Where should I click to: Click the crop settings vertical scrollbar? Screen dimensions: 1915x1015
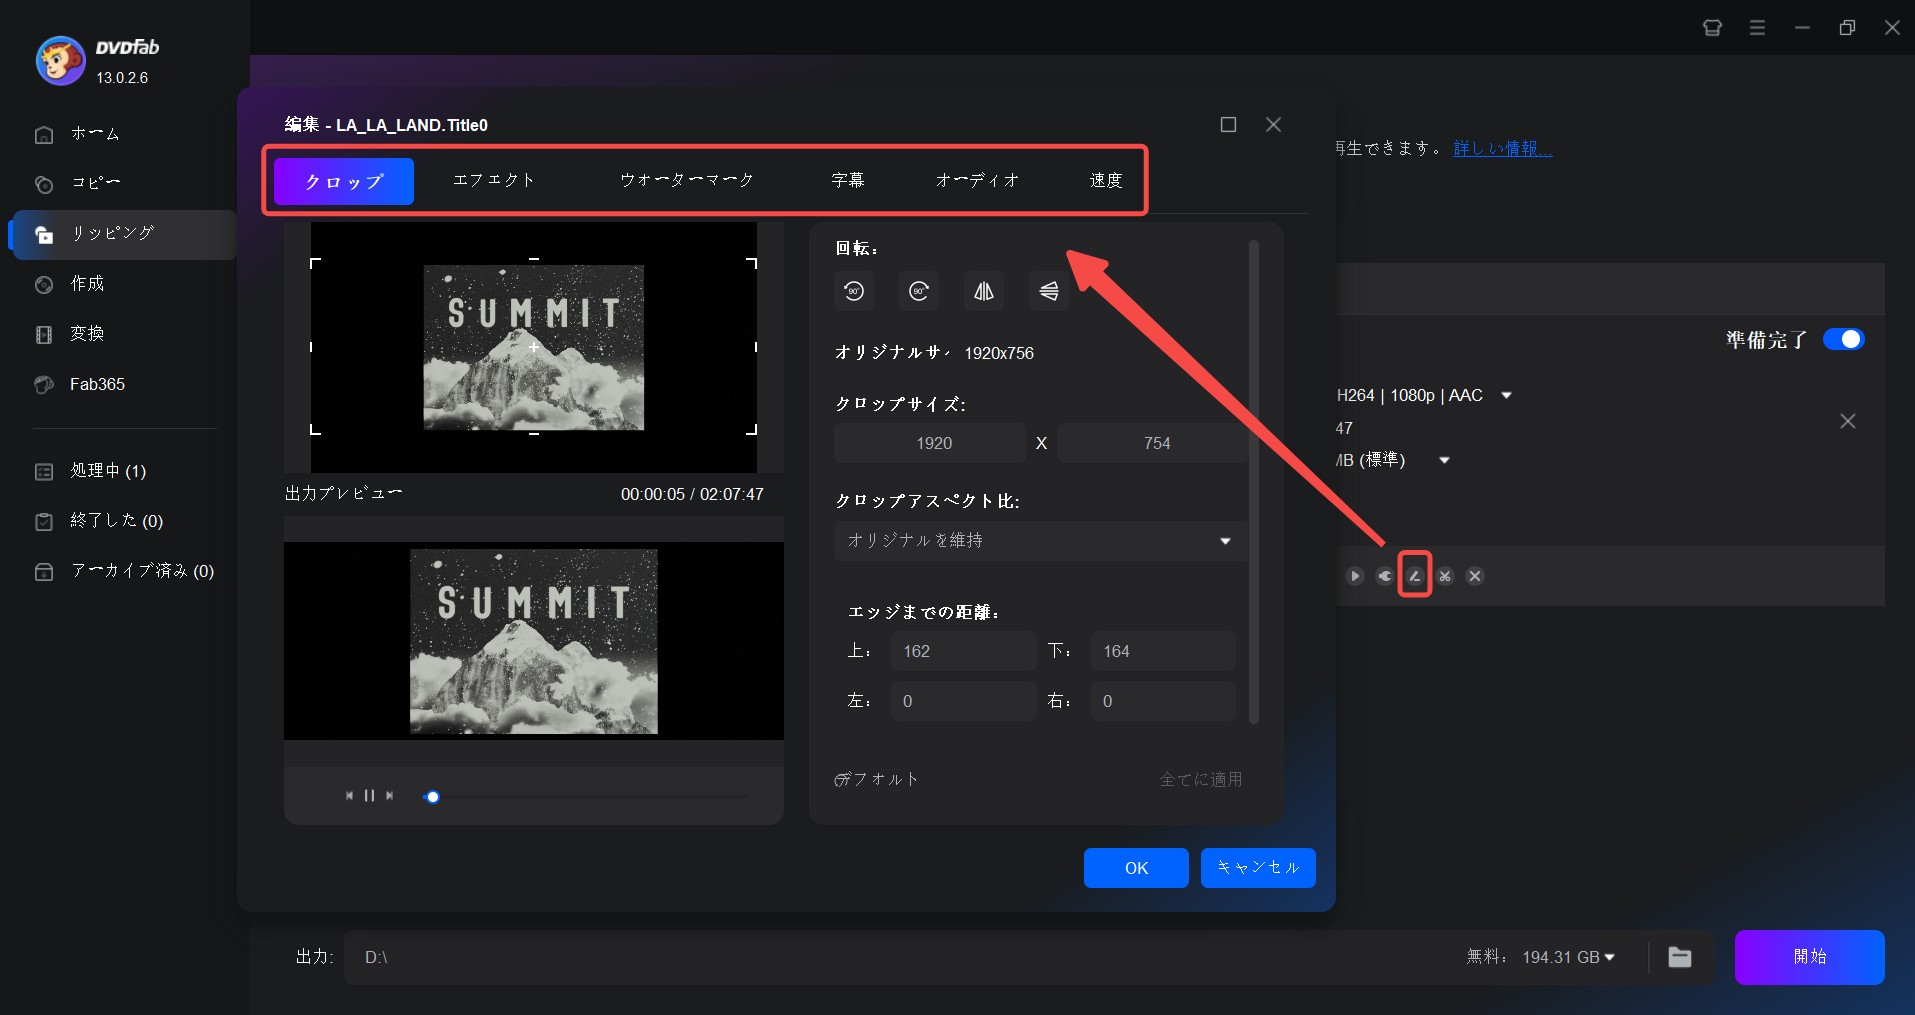1254,482
